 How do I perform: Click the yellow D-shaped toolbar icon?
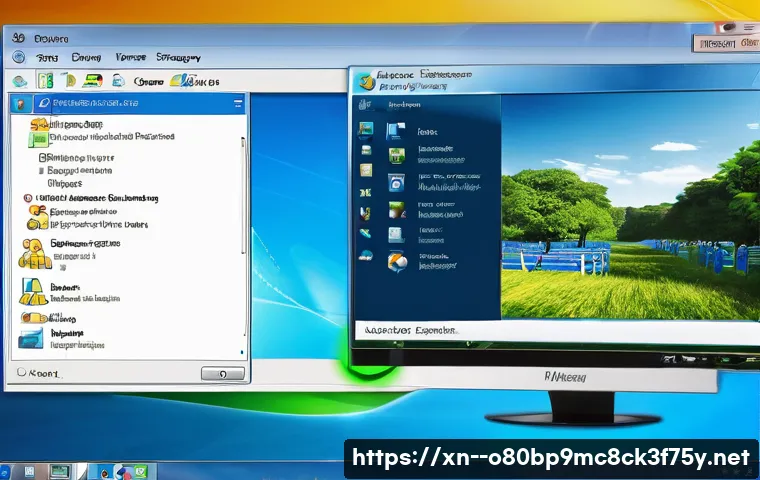[x=70, y=80]
